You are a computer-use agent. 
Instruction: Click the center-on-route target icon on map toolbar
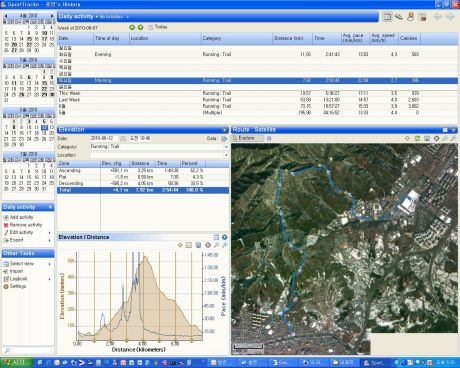(x=436, y=138)
